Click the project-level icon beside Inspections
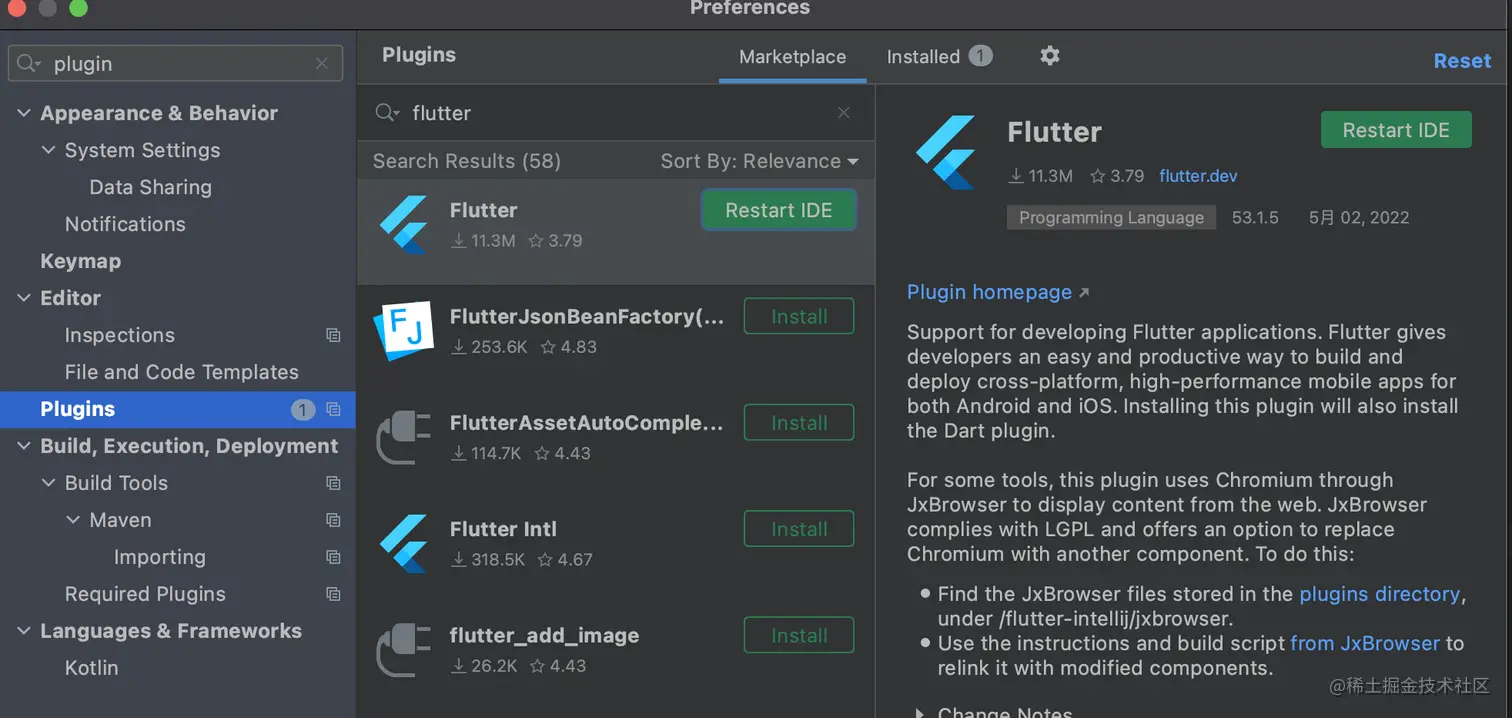Viewport: 1512px width, 718px height. point(333,336)
